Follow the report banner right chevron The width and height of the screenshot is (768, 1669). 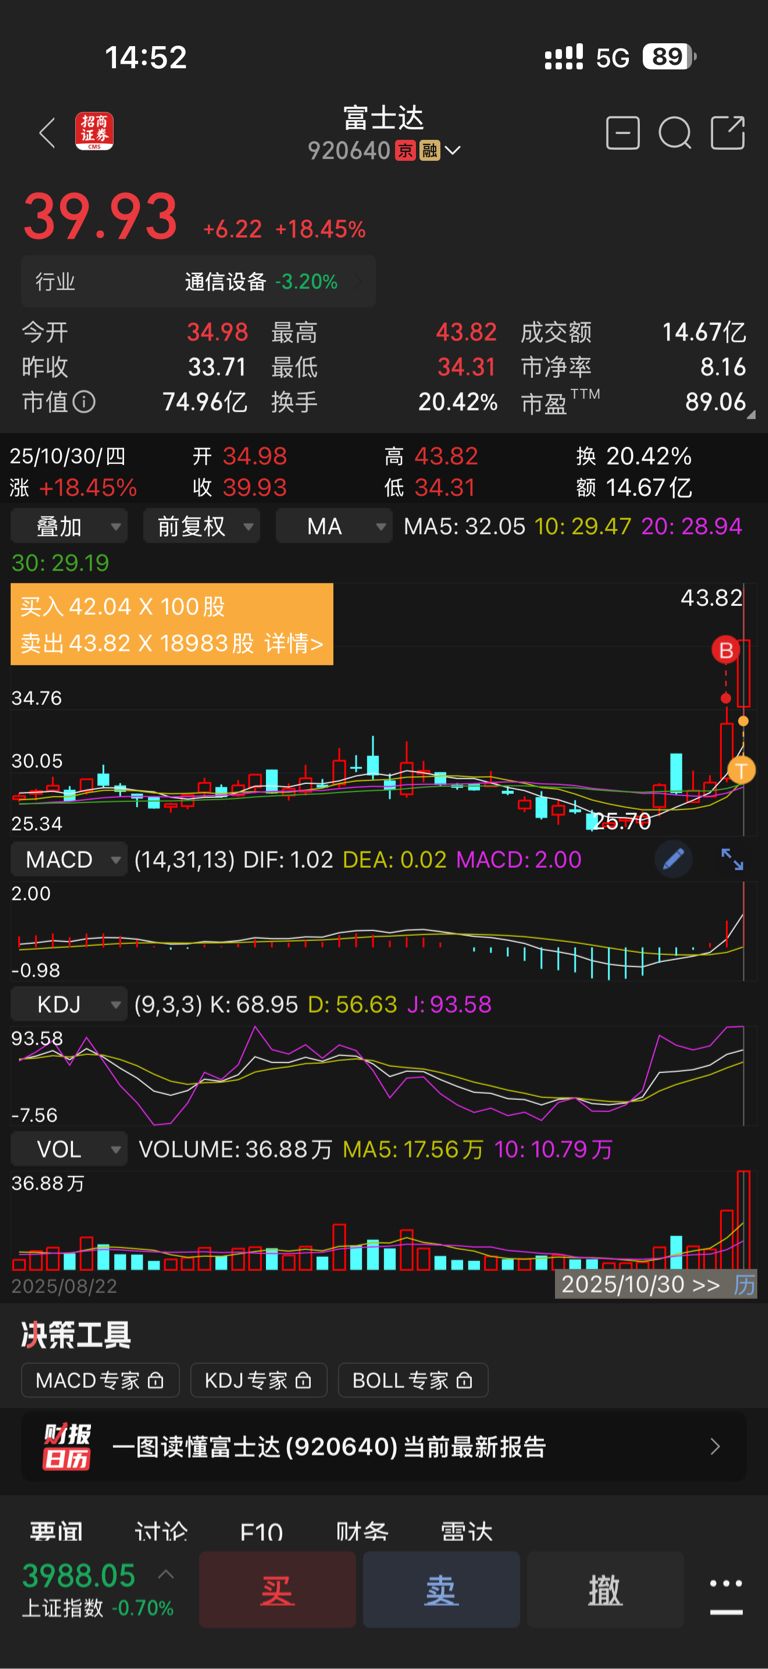pyautogui.click(x=715, y=1447)
